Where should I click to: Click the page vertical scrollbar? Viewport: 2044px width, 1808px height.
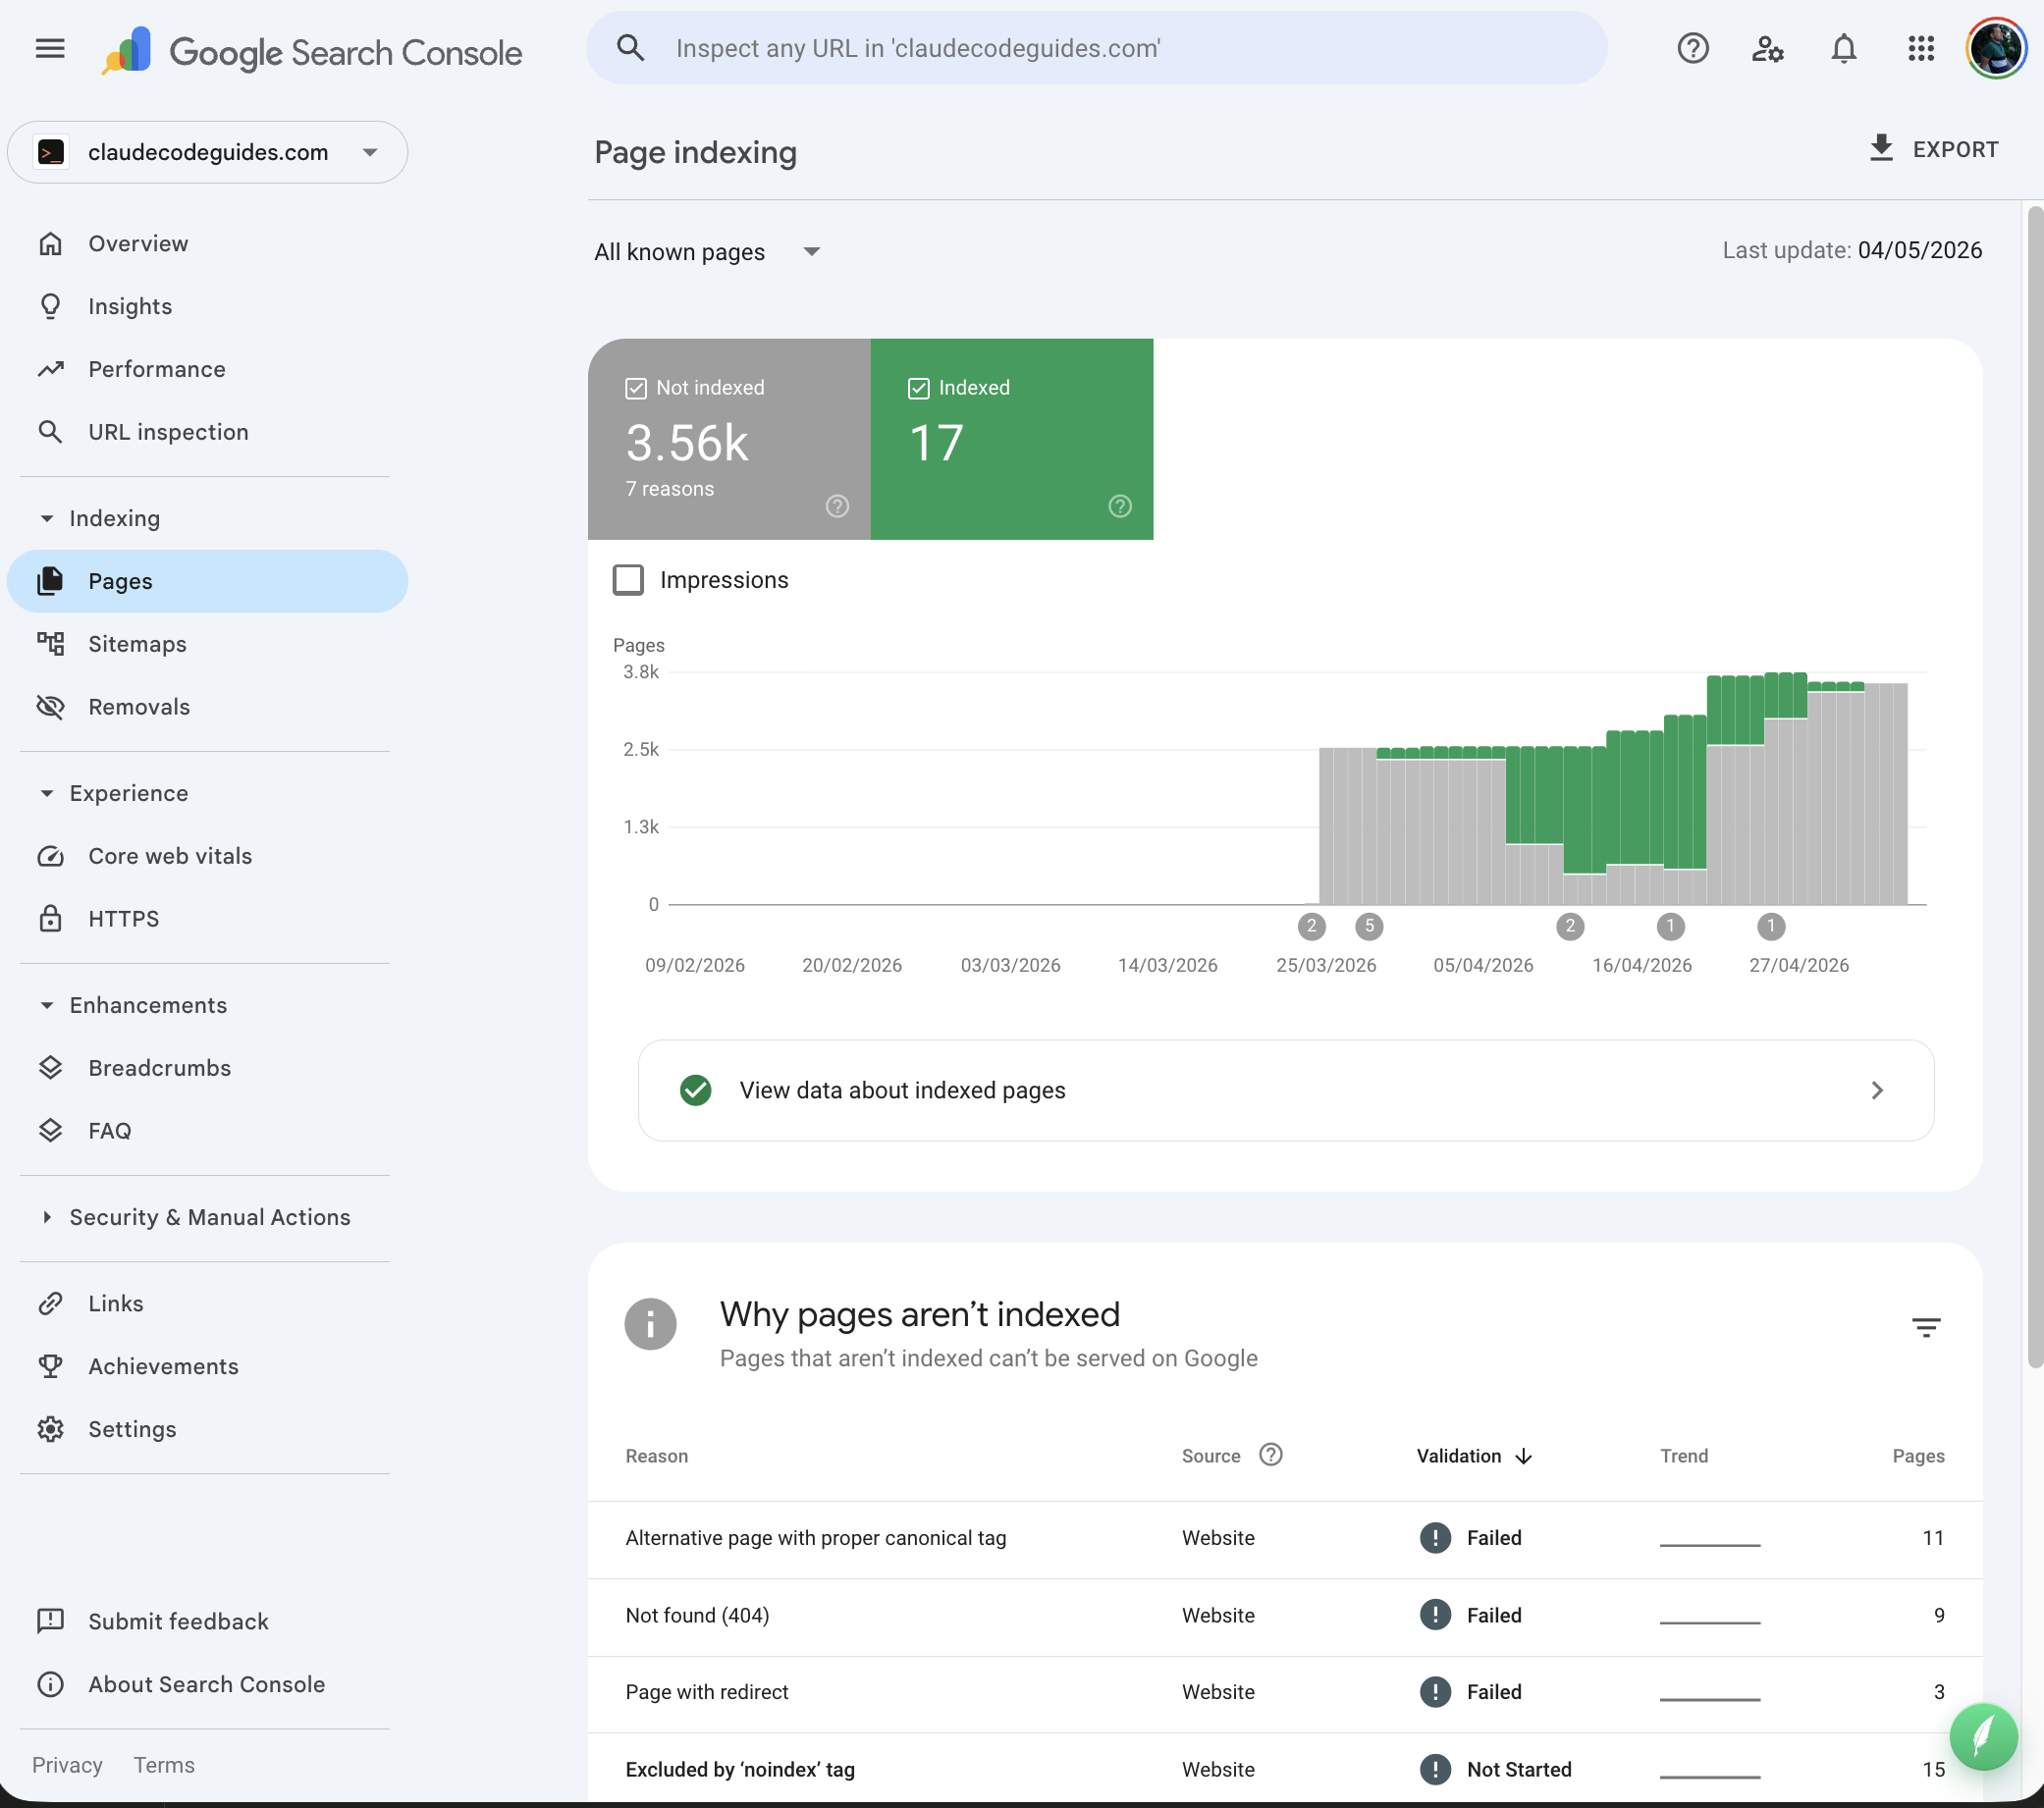coord(2034,786)
